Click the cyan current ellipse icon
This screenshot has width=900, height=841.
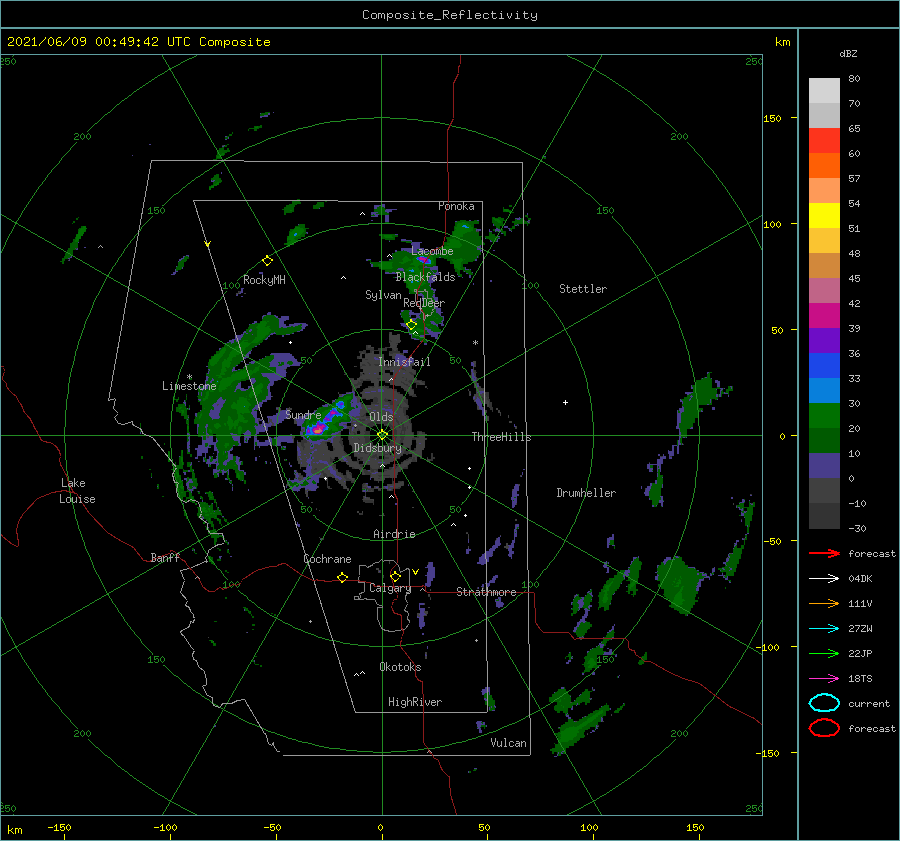(x=824, y=703)
